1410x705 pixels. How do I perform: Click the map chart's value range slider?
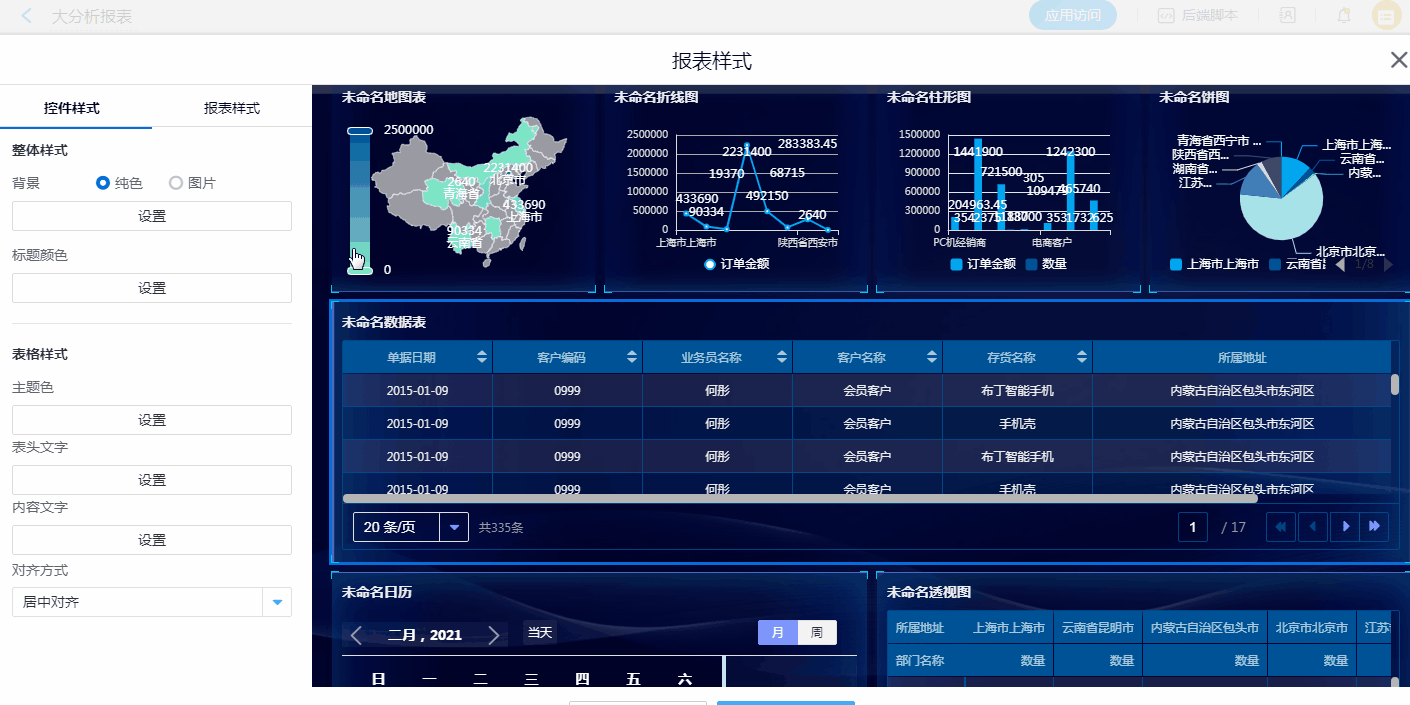[359, 200]
